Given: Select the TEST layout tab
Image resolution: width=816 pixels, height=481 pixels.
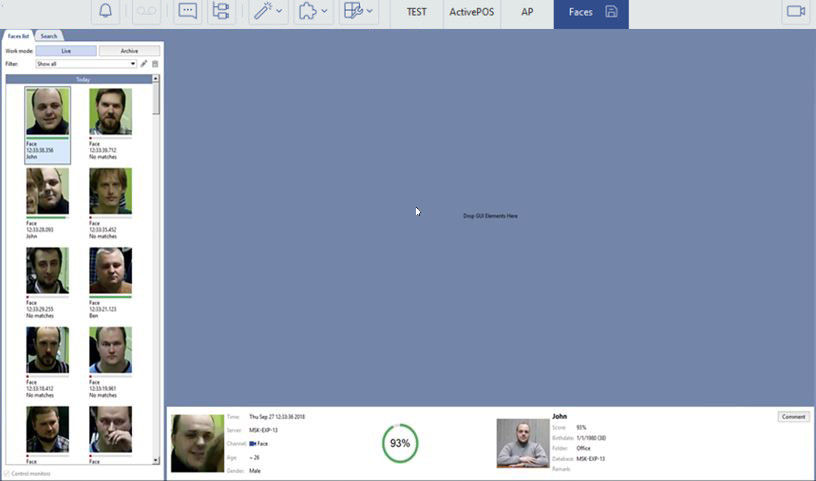Looking at the screenshot, I should click(416, 12).
